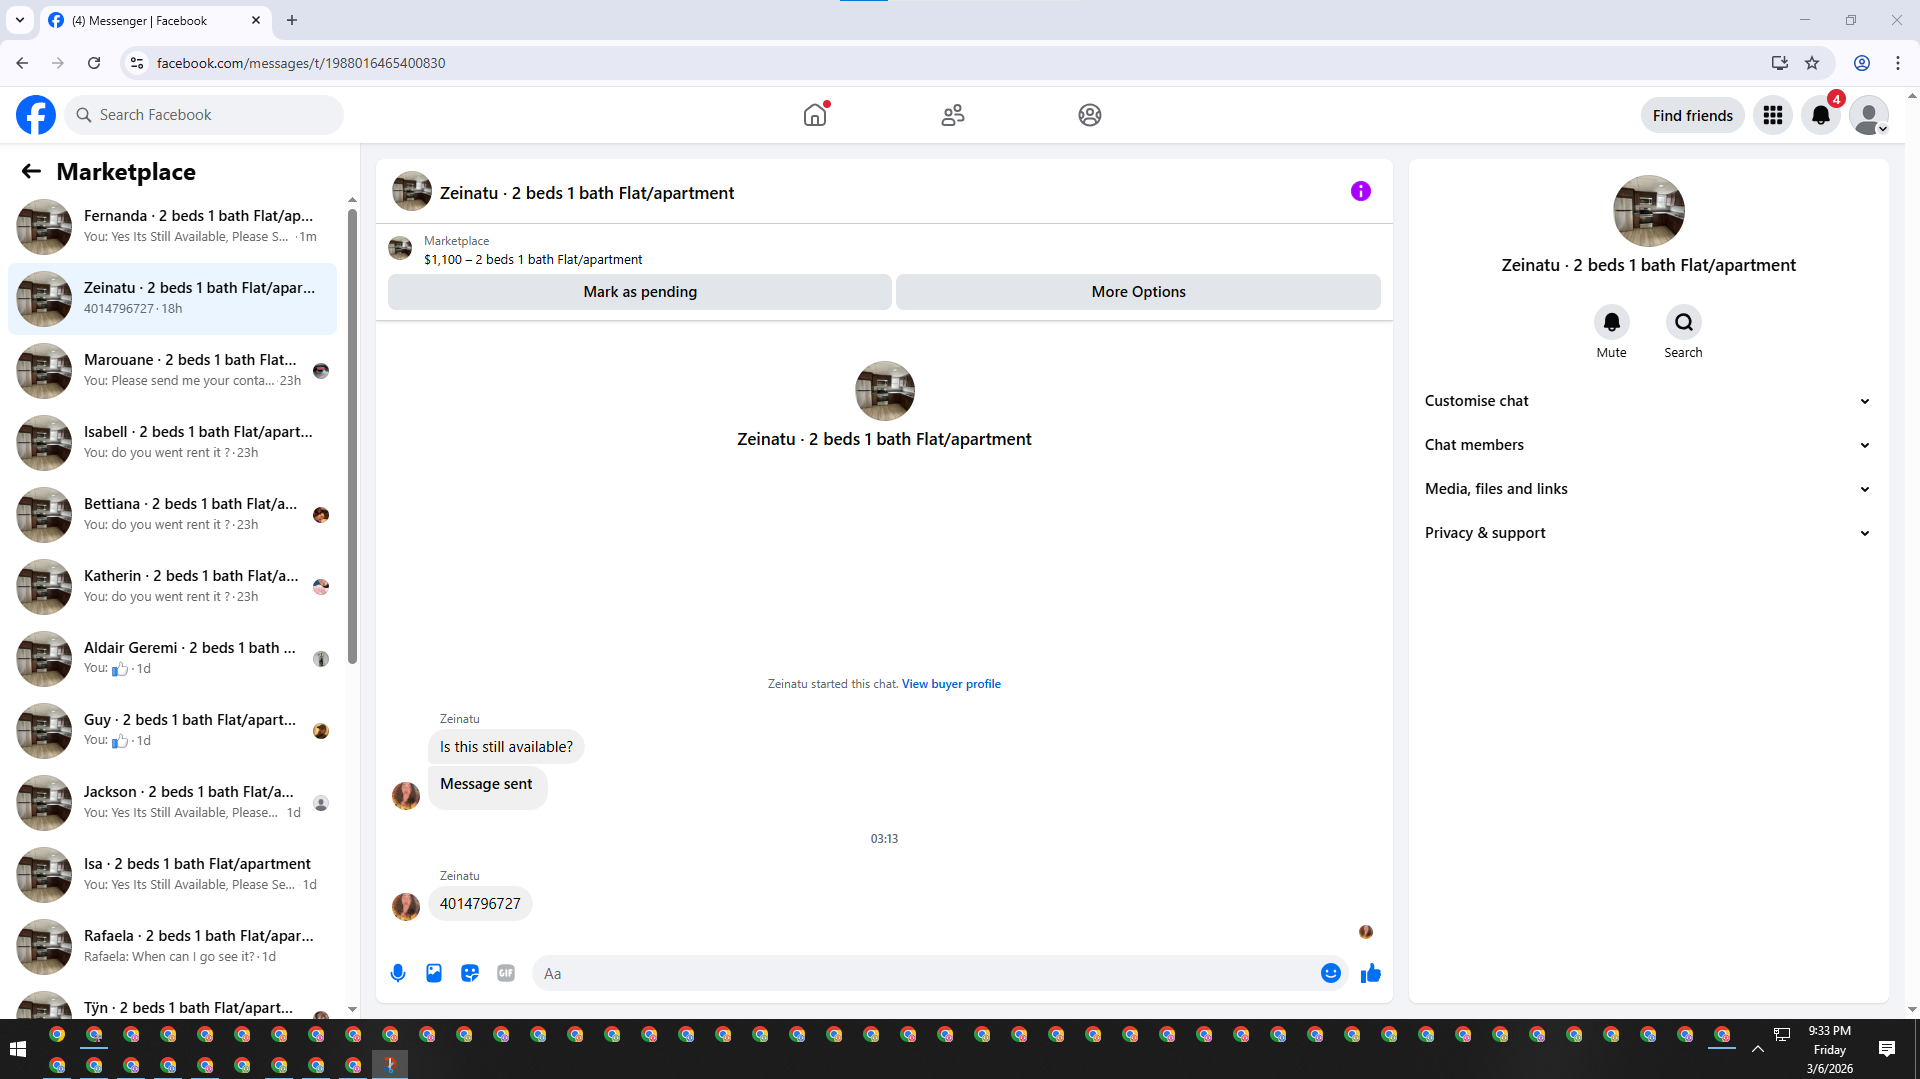Open Chrome's three-dot menu

pos(1898,63)
